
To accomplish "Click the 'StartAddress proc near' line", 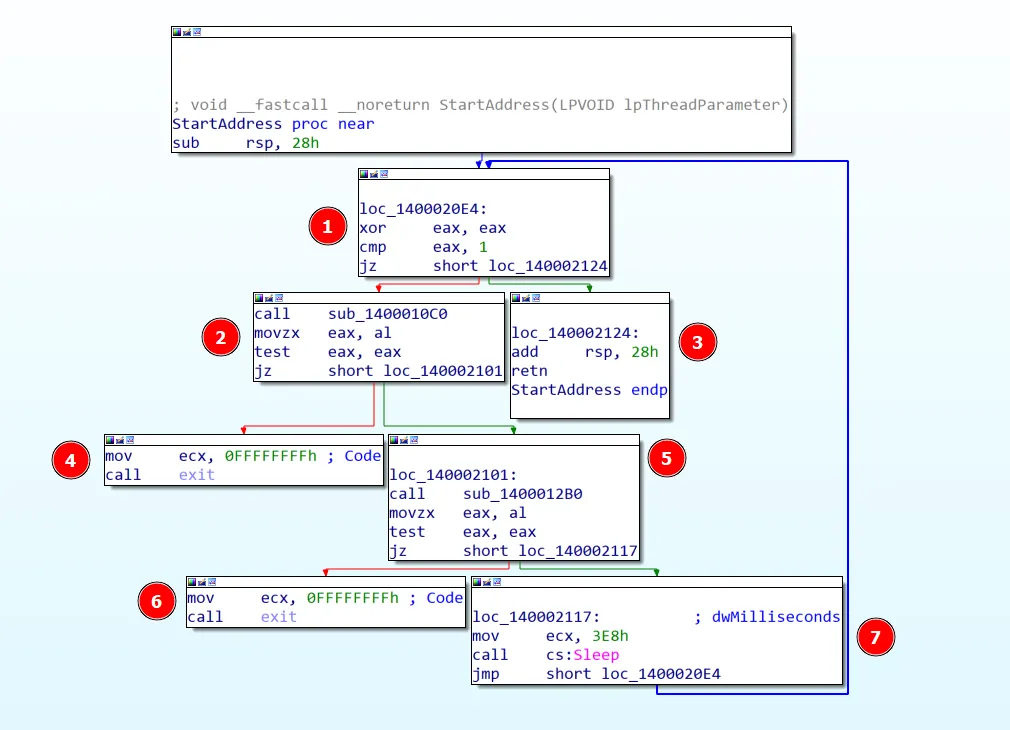I will 273,124.
